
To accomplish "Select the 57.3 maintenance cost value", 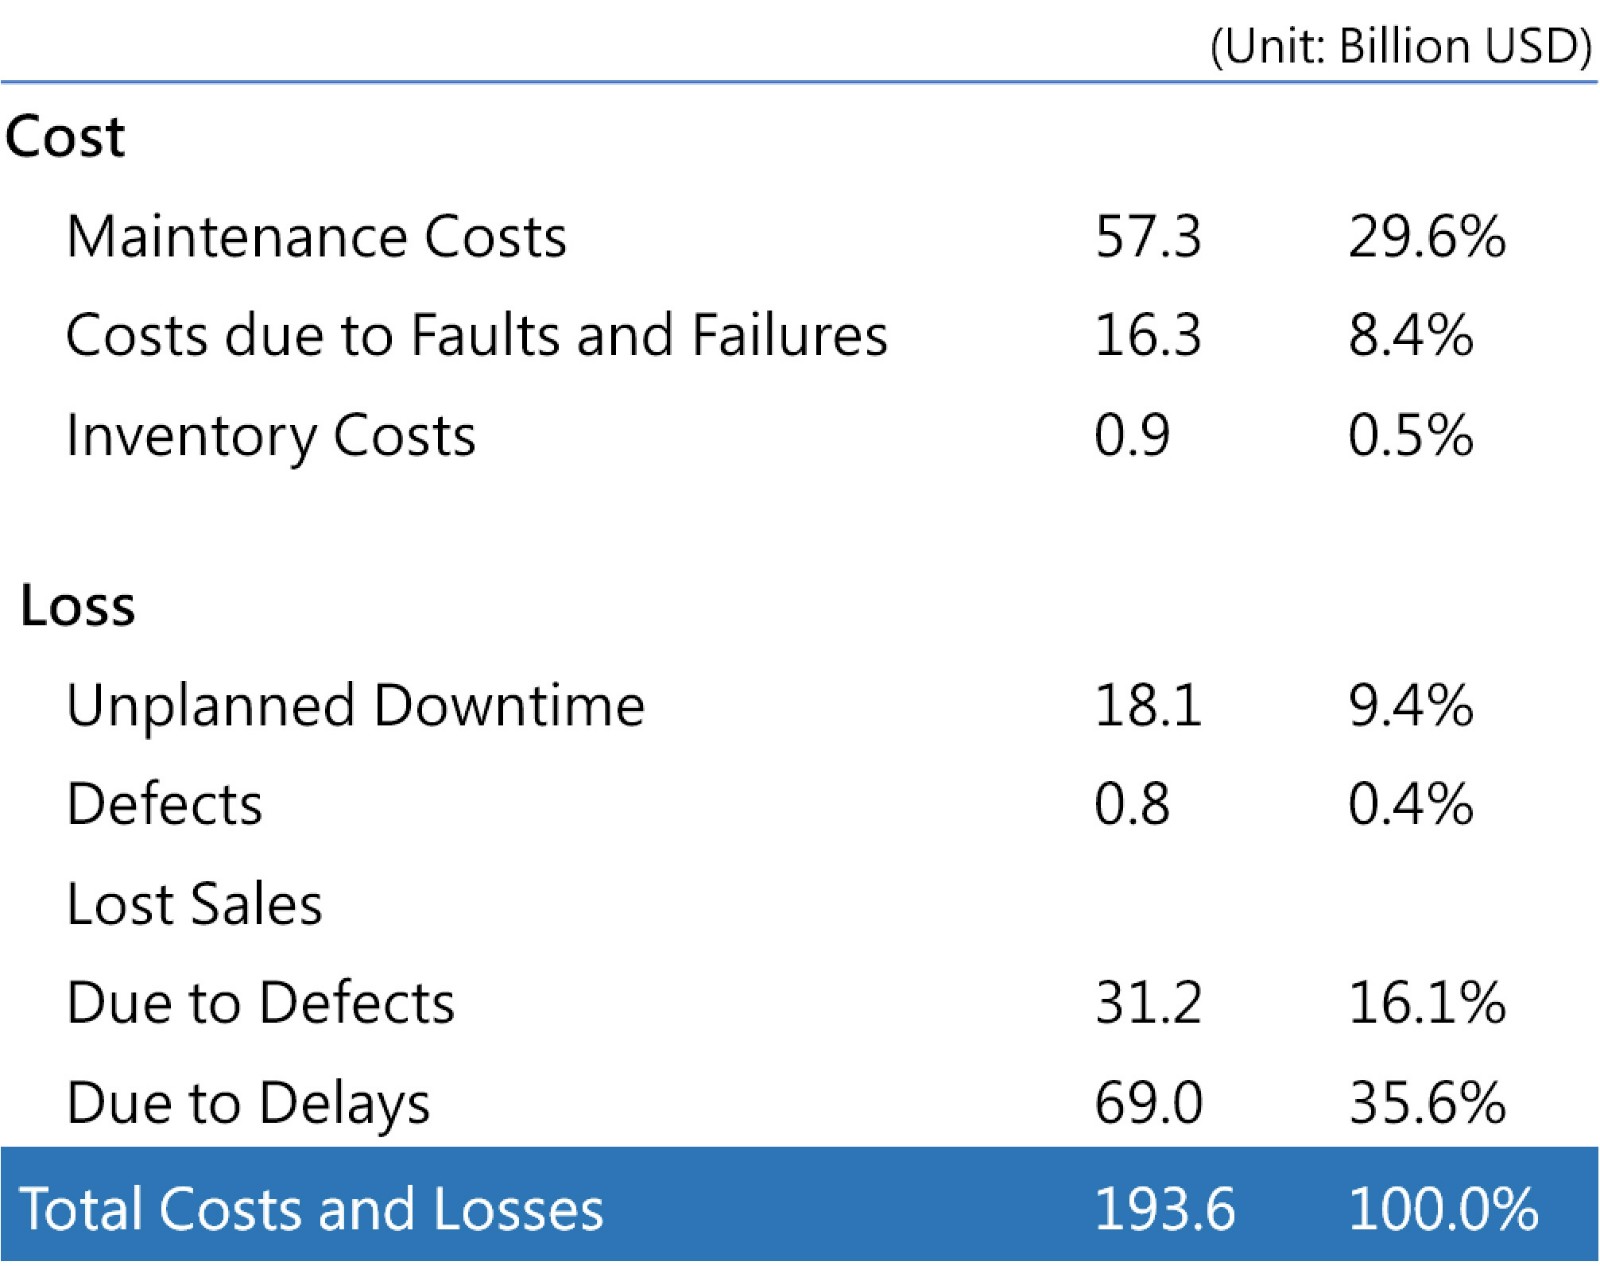I will 1147,237.
